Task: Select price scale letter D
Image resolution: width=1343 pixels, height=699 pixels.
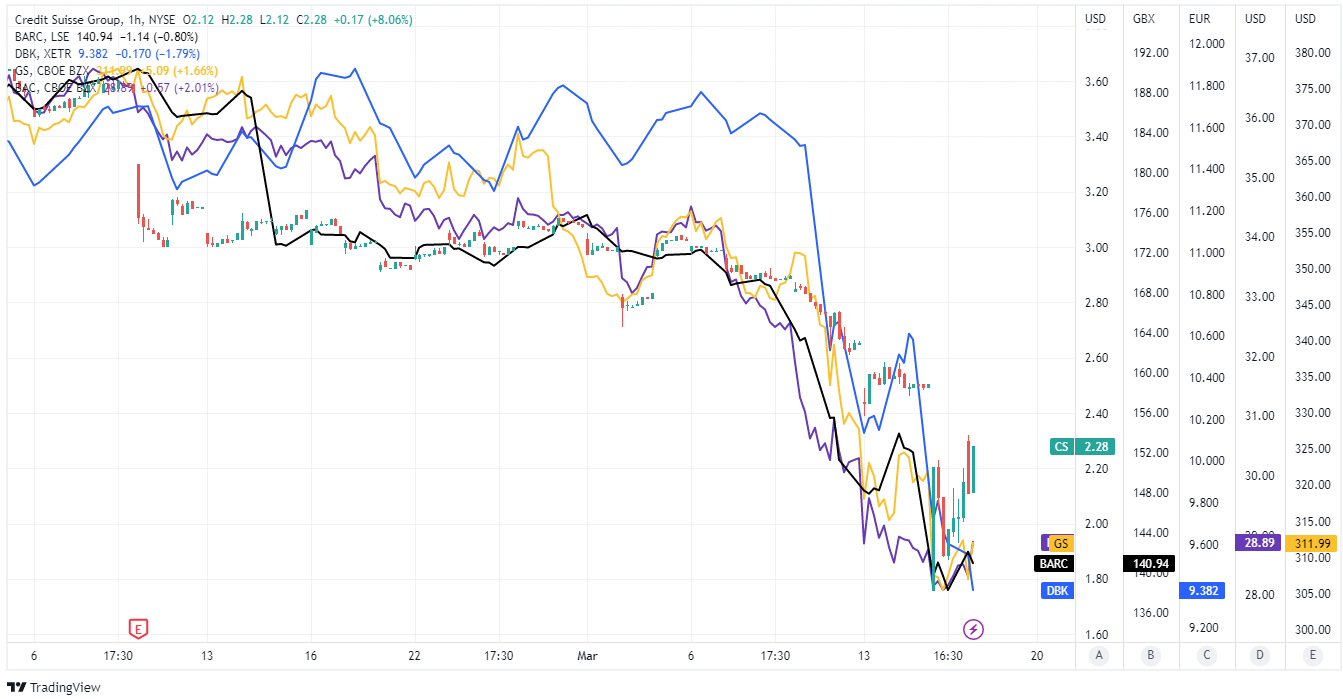Action: tap(1259, 656)
